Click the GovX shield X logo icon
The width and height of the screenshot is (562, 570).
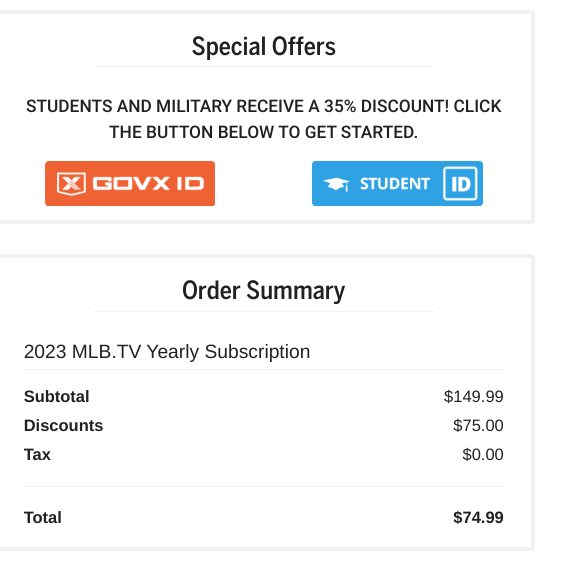pos(71,184)
